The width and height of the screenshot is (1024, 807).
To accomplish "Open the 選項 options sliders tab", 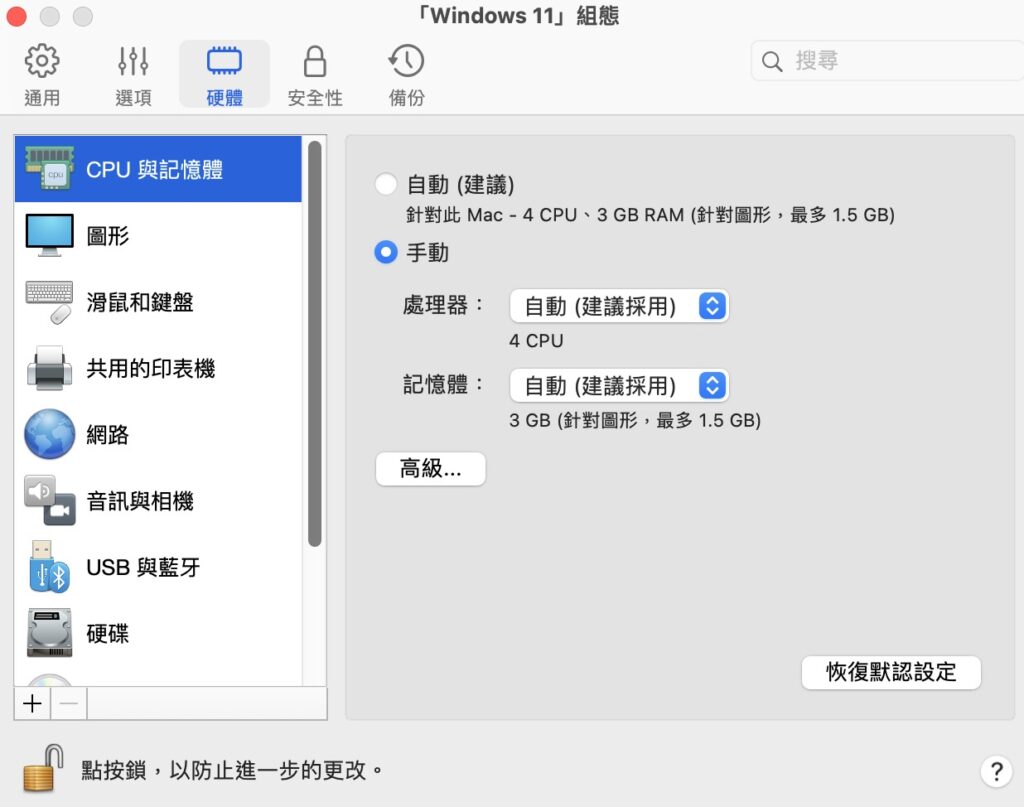I will click(x=133, y=74).
